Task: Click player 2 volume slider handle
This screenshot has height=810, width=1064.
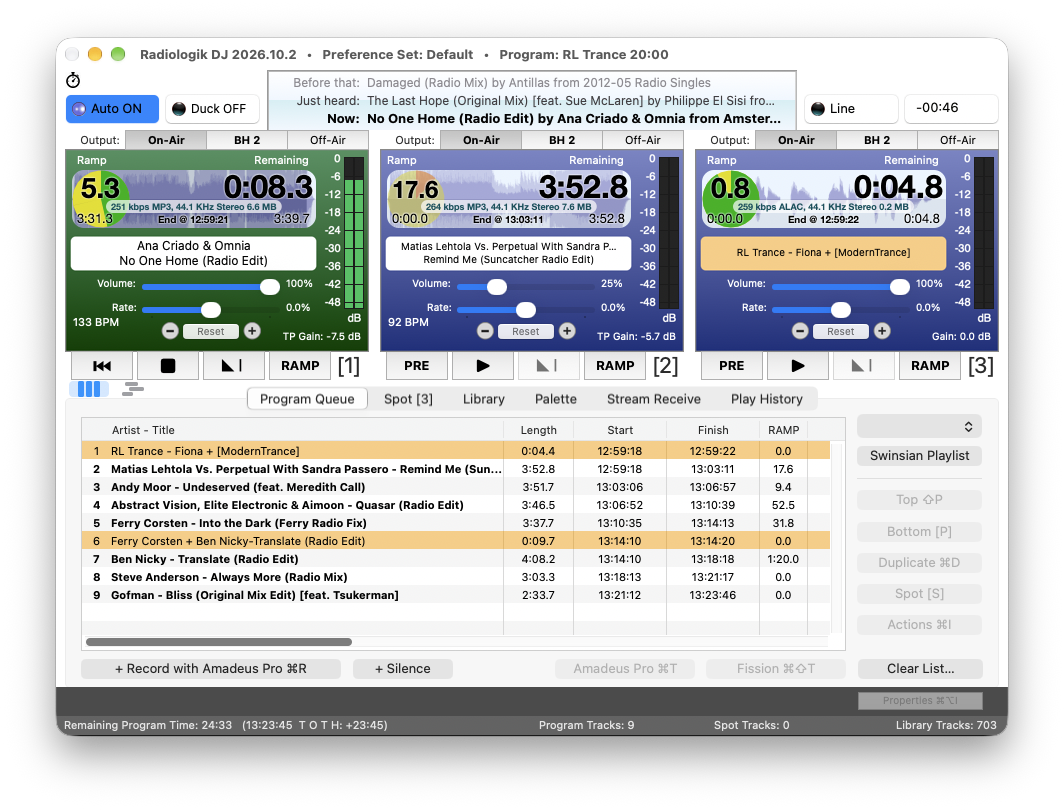Action: (x=497, y=286)
